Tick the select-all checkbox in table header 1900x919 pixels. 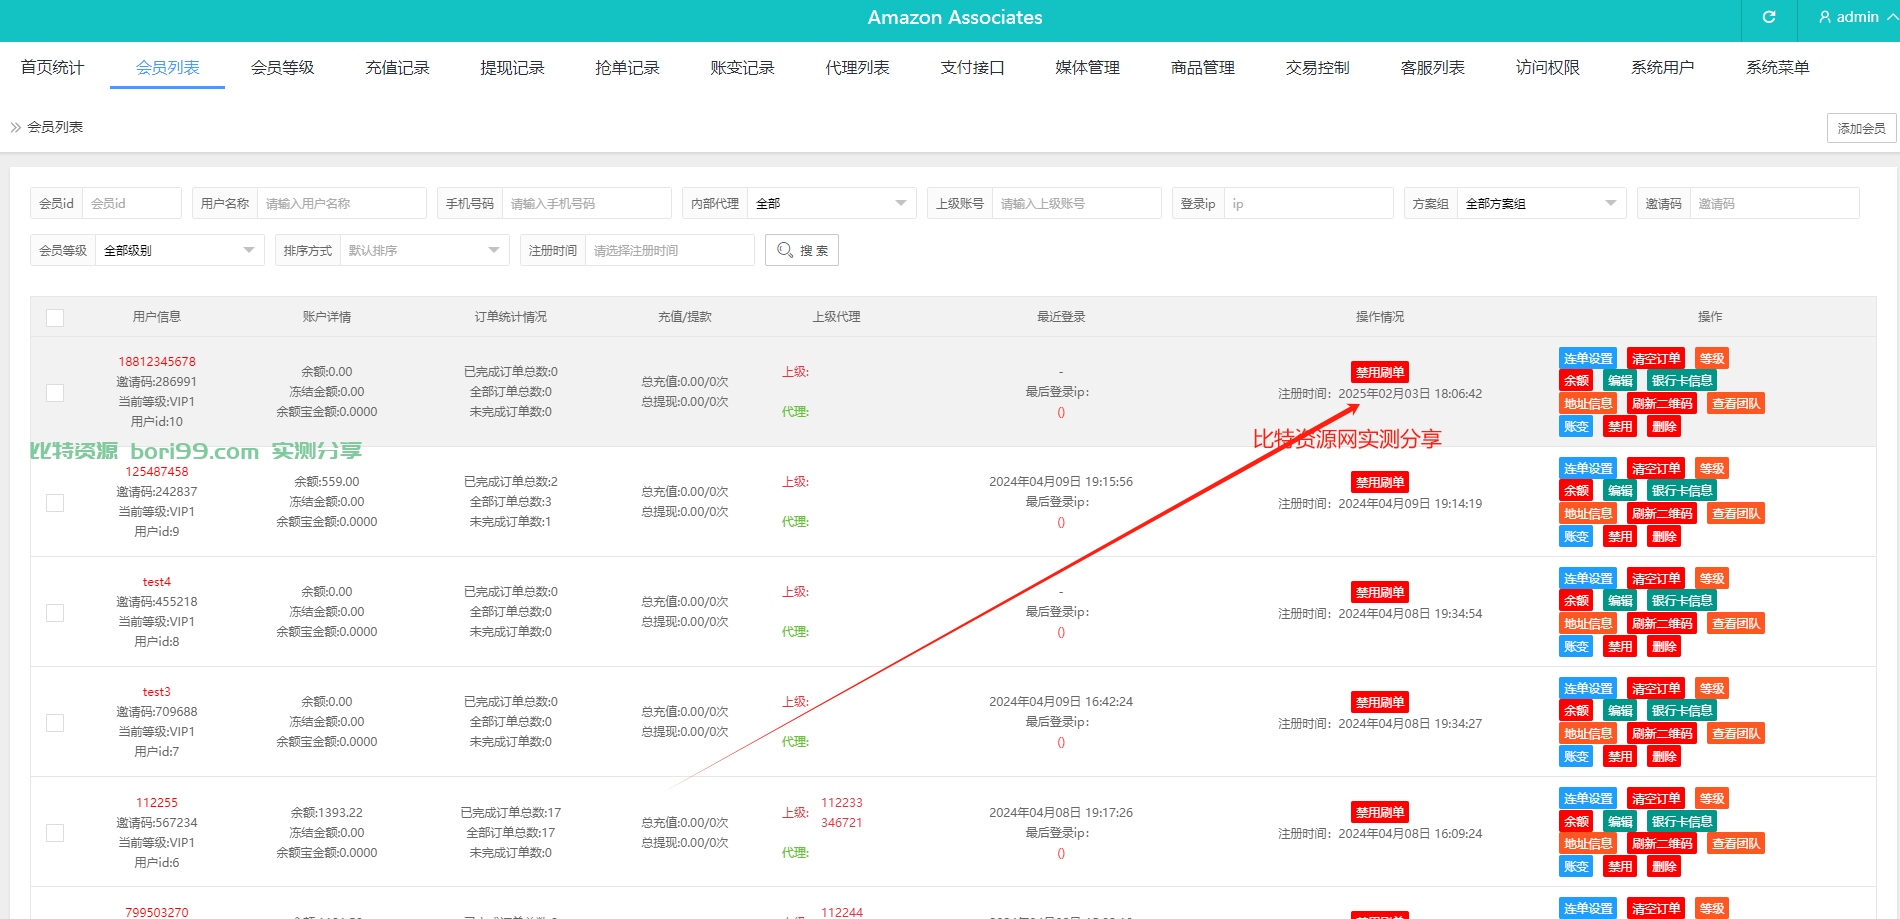(55, 318)
